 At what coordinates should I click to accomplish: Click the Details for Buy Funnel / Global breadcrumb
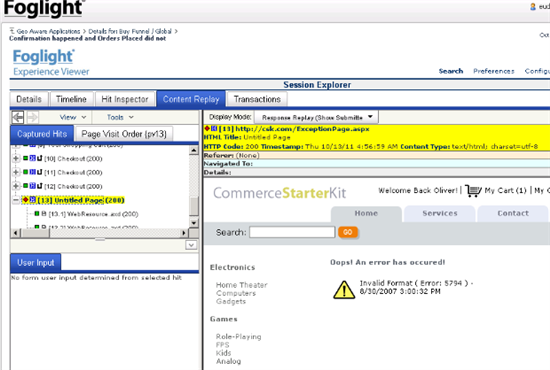pos(130,31)
